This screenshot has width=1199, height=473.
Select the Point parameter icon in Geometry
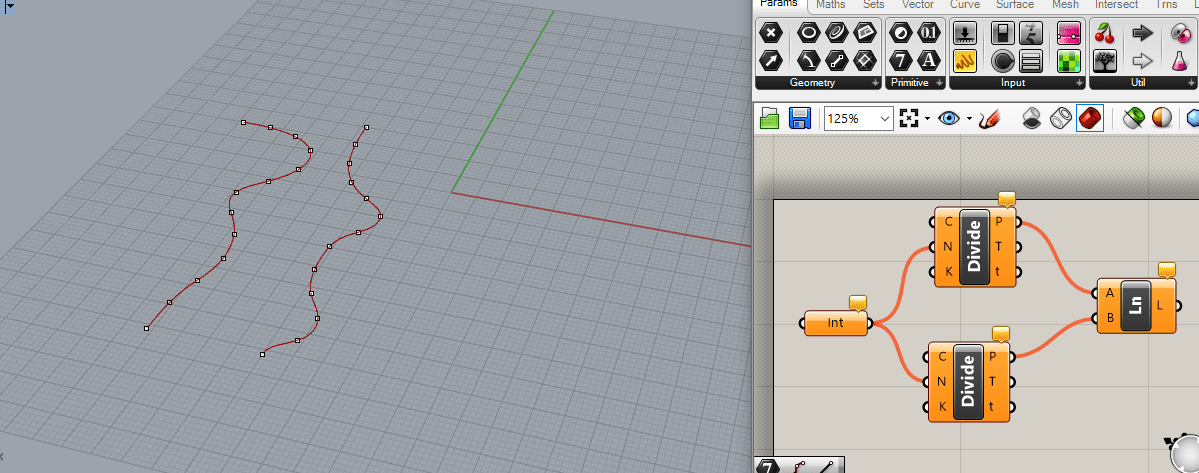point(771,33)
